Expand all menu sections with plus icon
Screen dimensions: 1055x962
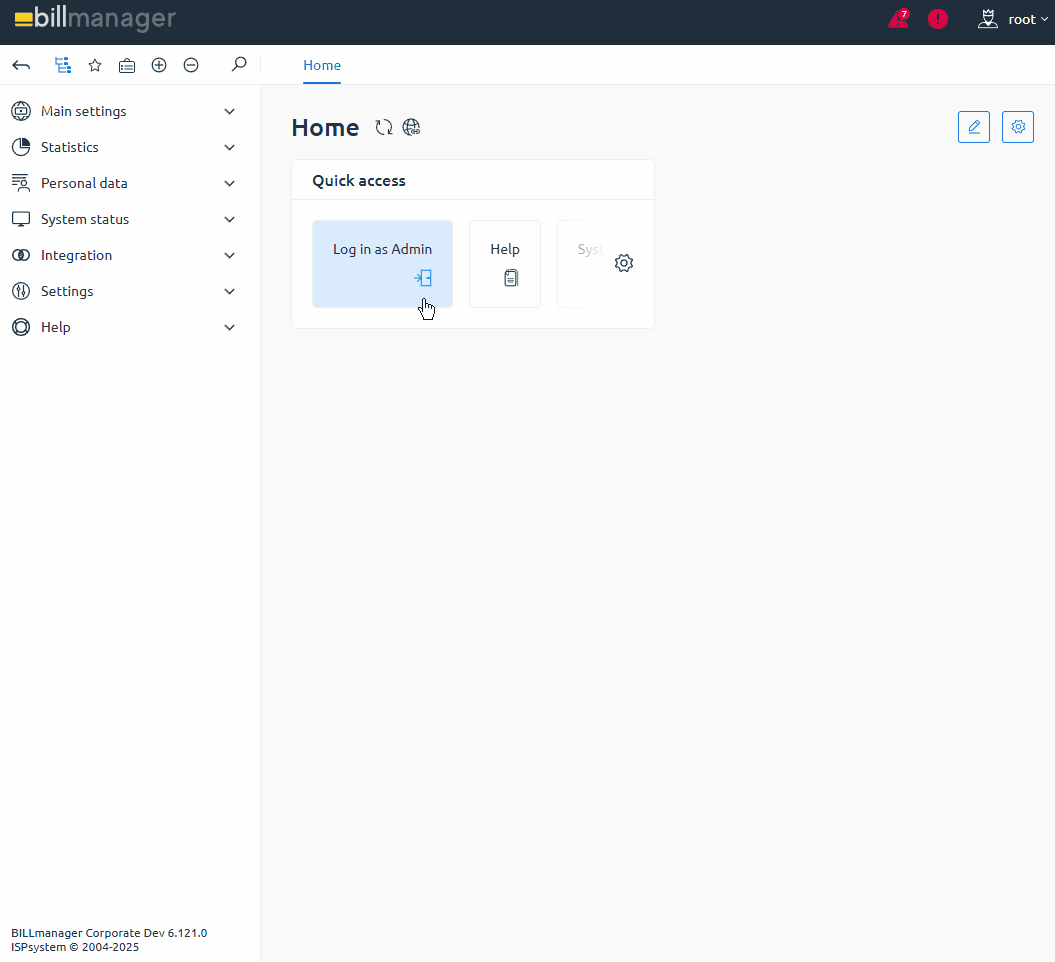pyautogui.click(x=159, y=65)
